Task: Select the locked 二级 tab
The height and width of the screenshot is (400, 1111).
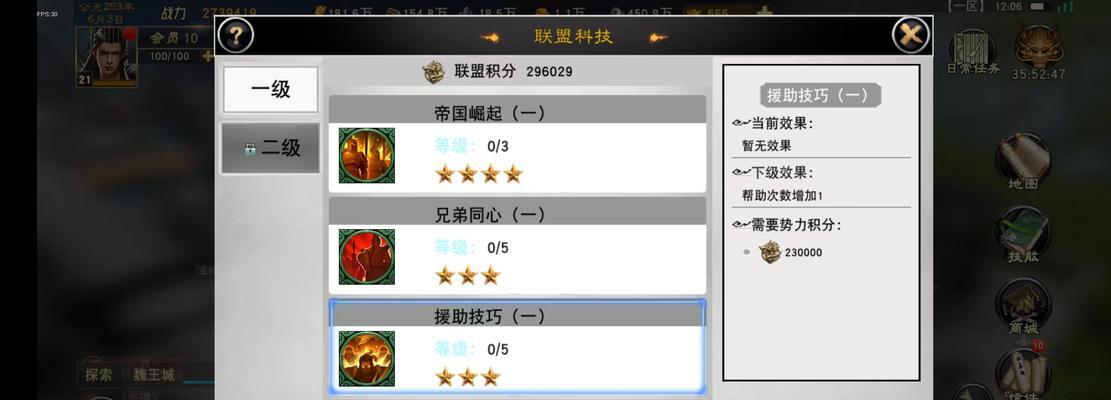Action: click(x=271, y=148)
